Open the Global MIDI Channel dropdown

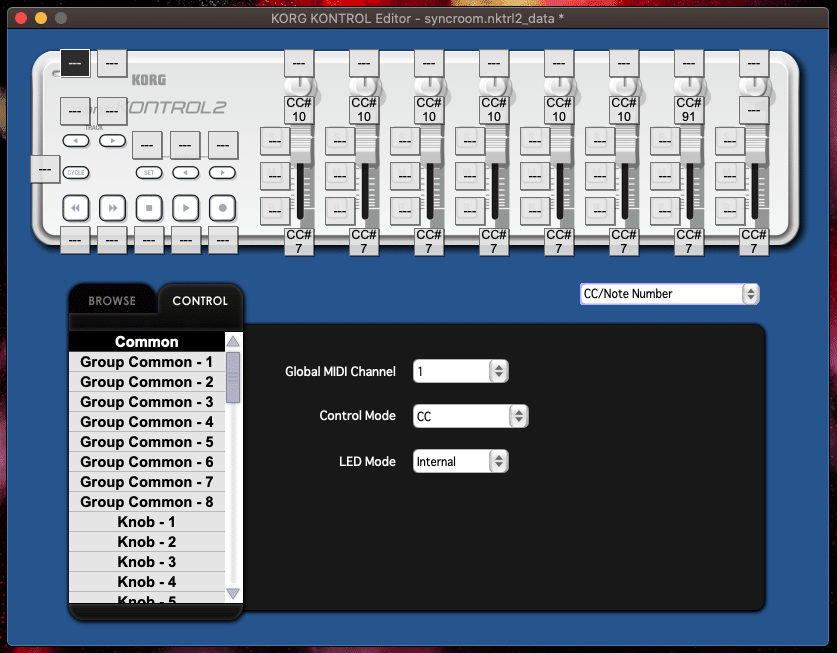pos(461,371)
